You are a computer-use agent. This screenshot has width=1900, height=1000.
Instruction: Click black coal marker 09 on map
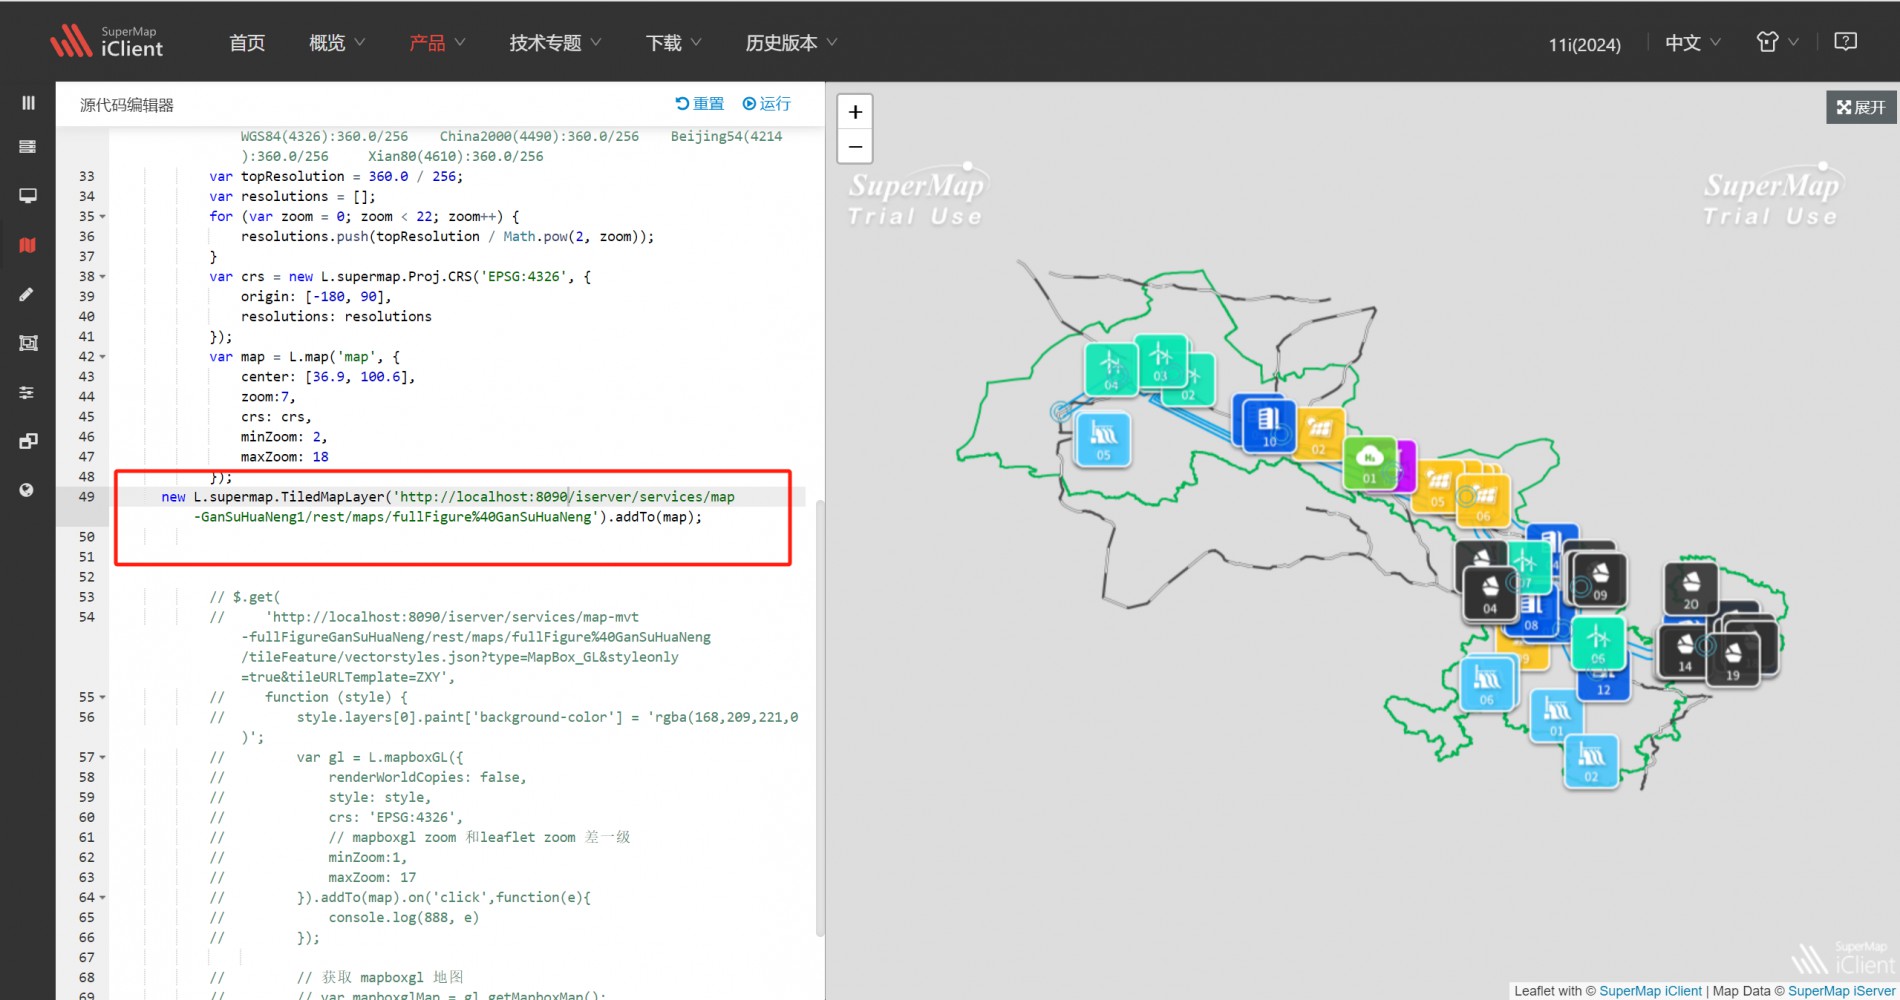(x=1599, y=579)
